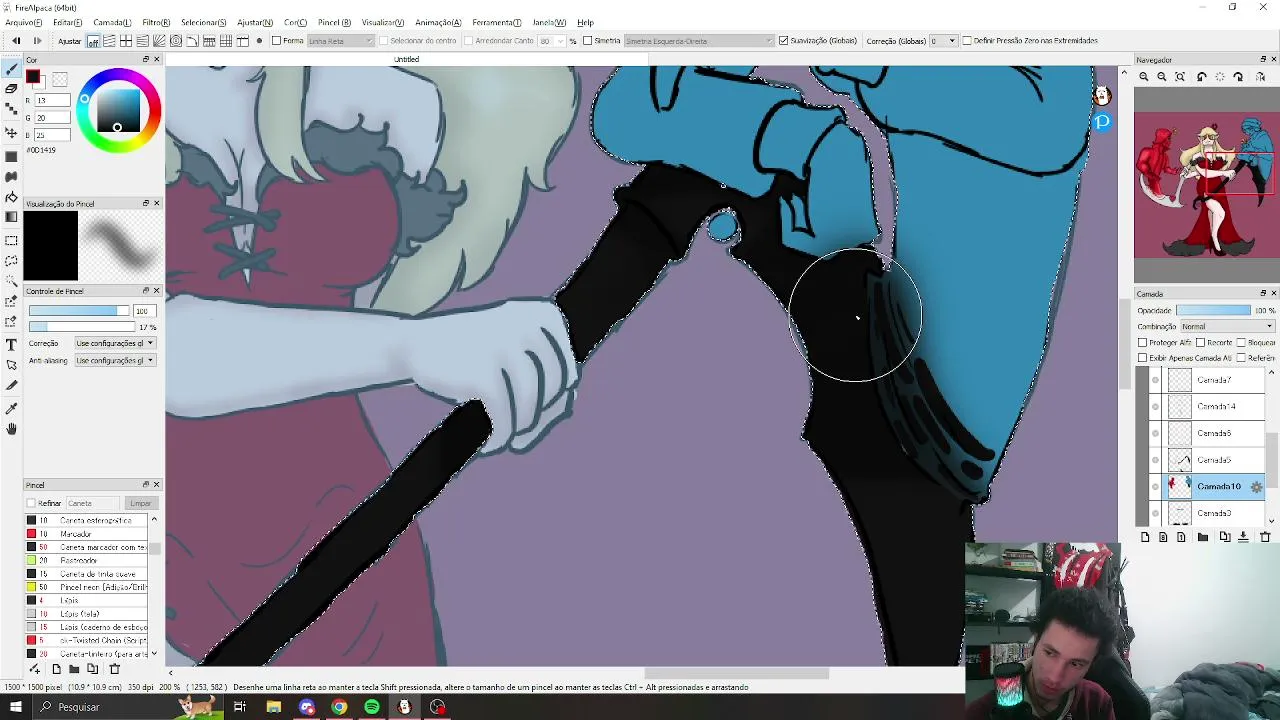This screenshot has height=720, width=1280.
Task: Open the Arquivo menu
Action: coord(24,22)
